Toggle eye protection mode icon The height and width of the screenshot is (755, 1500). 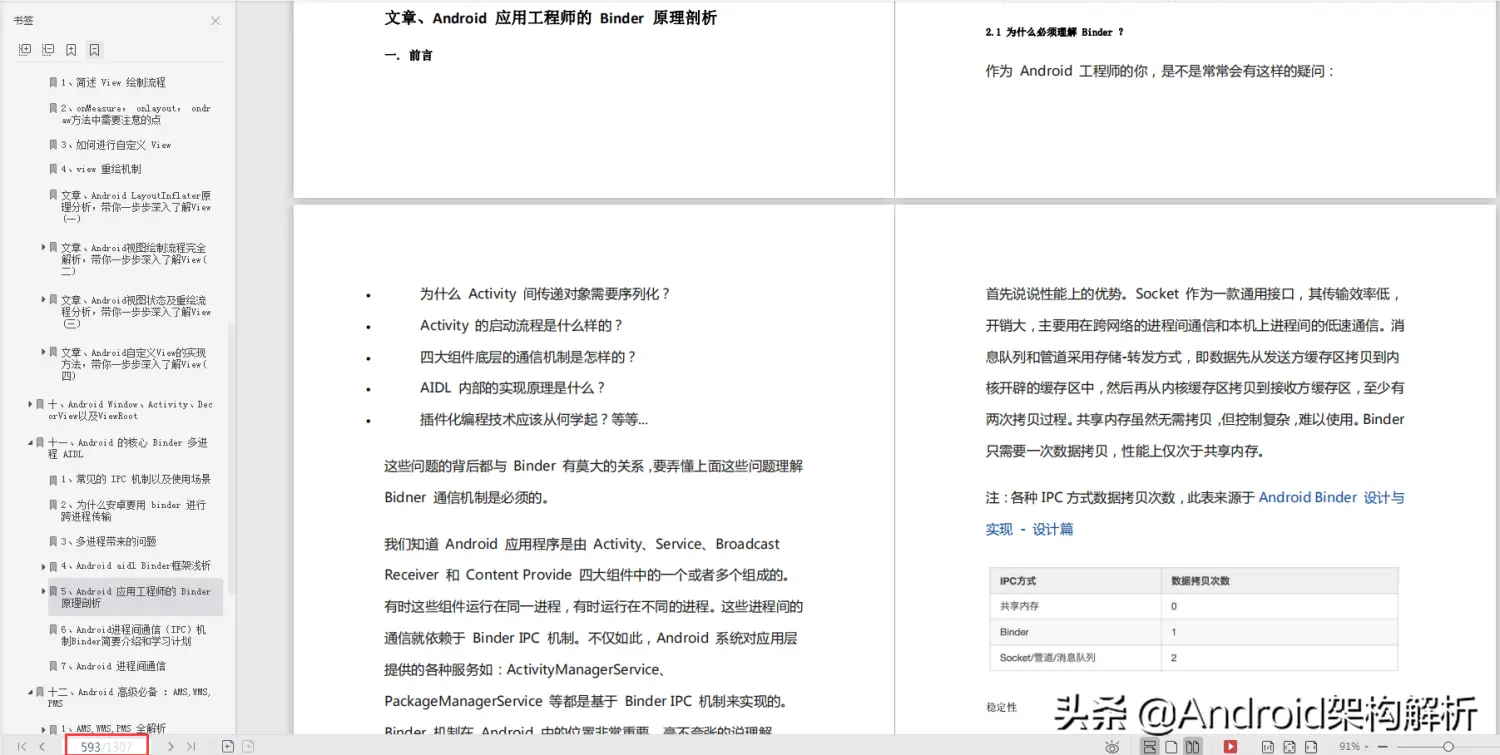coord(1112,747)
